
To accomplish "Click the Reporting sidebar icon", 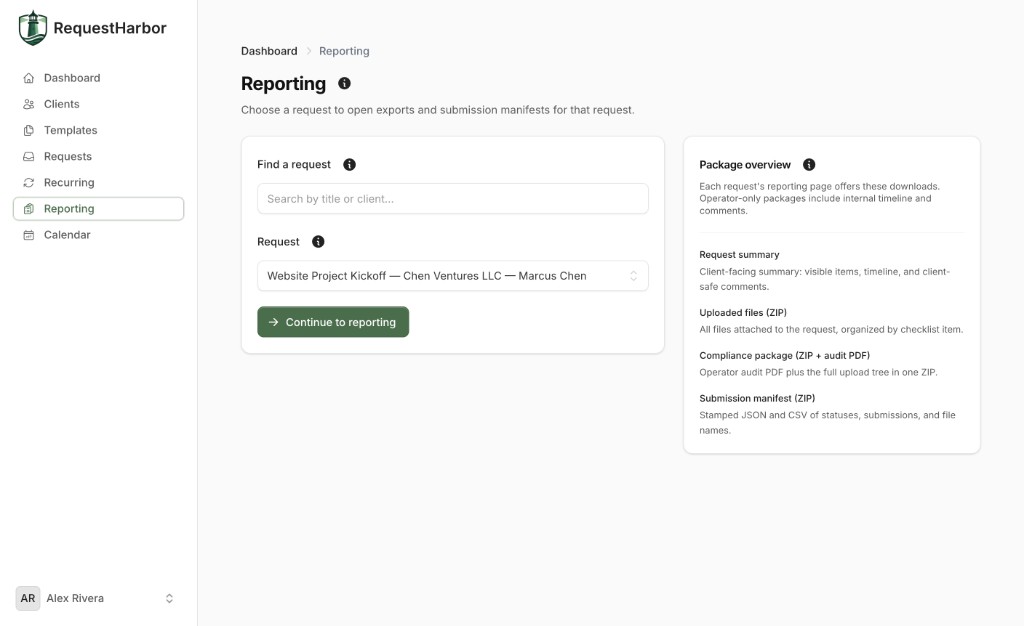I will [29, 208].
